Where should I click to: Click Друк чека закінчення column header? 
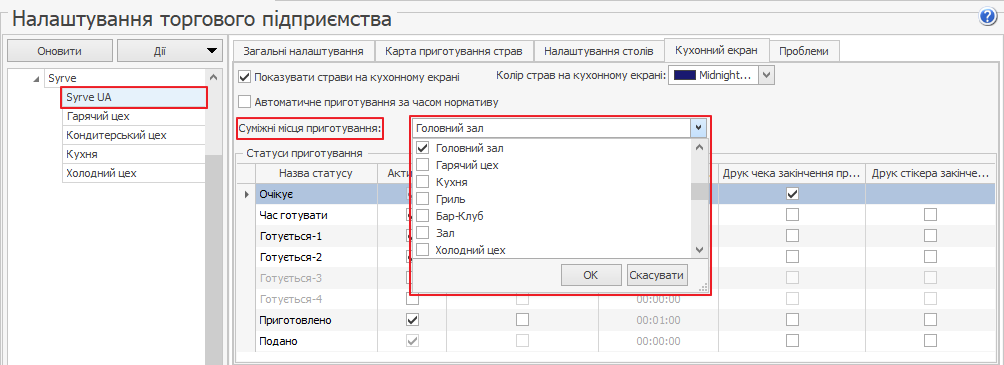791,173
